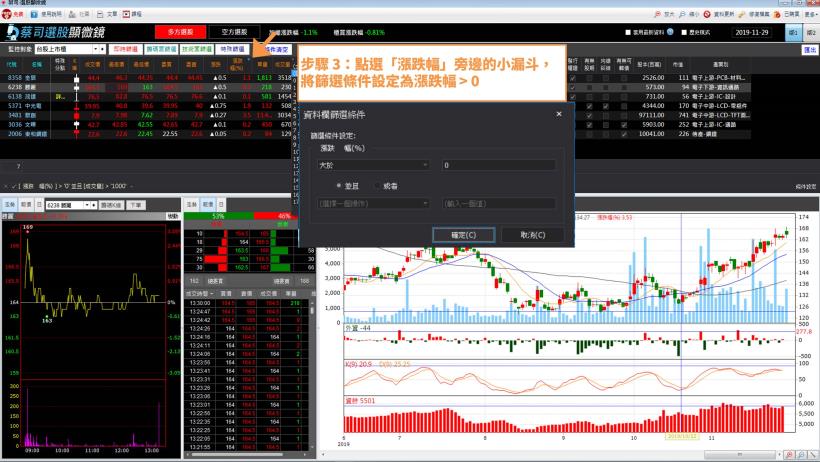The width and height of the screenshot is (820, 462).
Task: Click the 資料更新 data update icon
Action: [707, 14]
